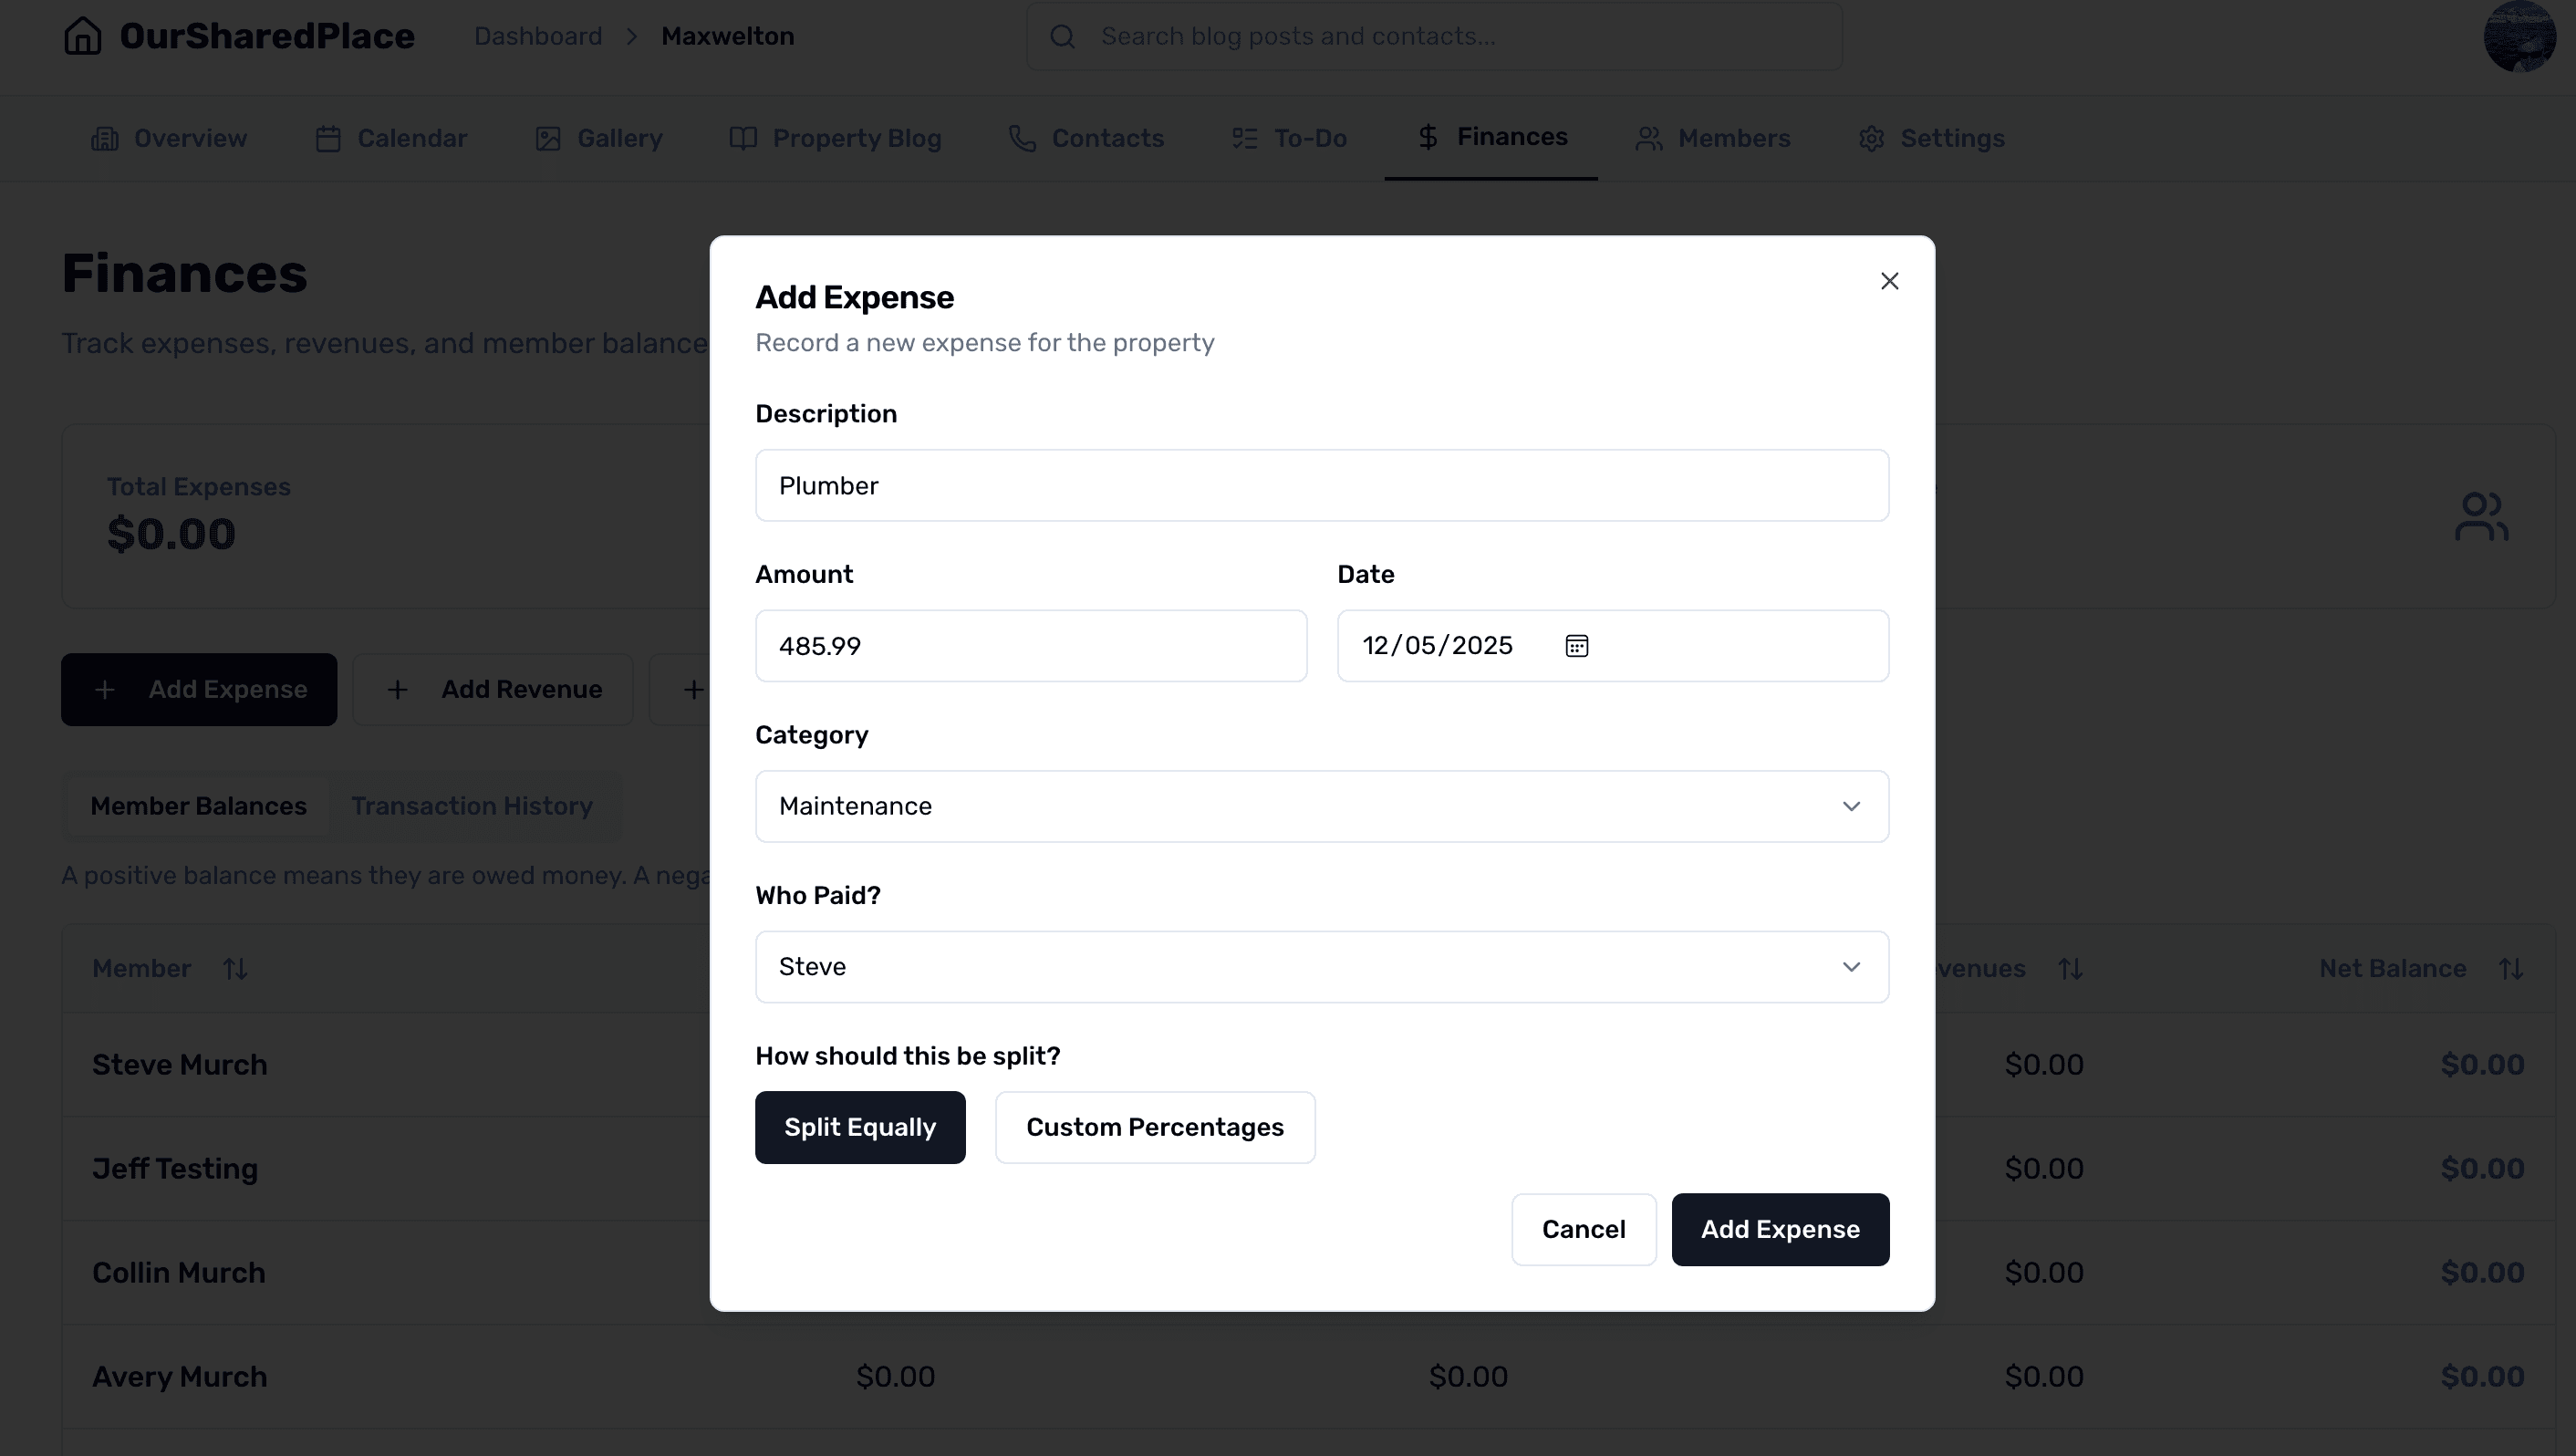Cancel the Add Expense dialog
The image size is (2576, 1456).
click(x=1583, y=1229)
